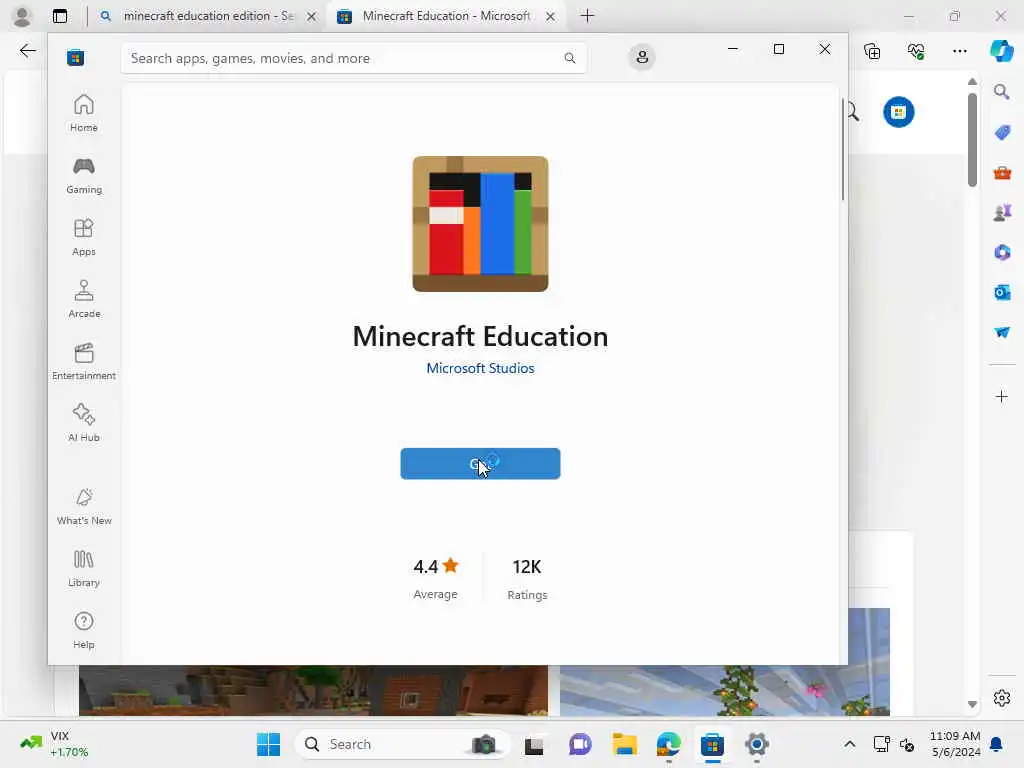This screenshot has width=1024, height=768.
Task: Open Microsoft Studios publisher link
Action: [480, 368]
